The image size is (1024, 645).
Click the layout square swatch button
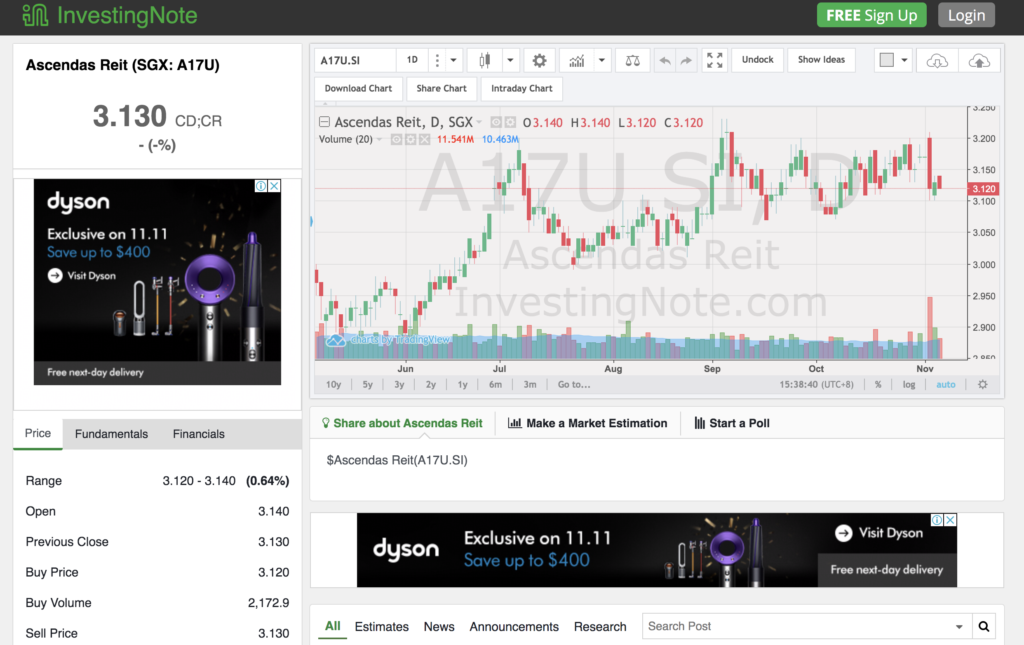[886, 60]
